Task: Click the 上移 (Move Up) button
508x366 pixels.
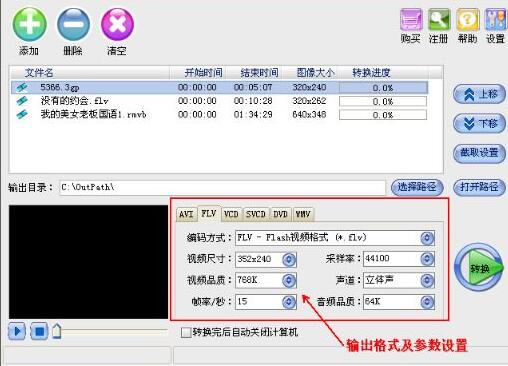Action: [479, 94]
